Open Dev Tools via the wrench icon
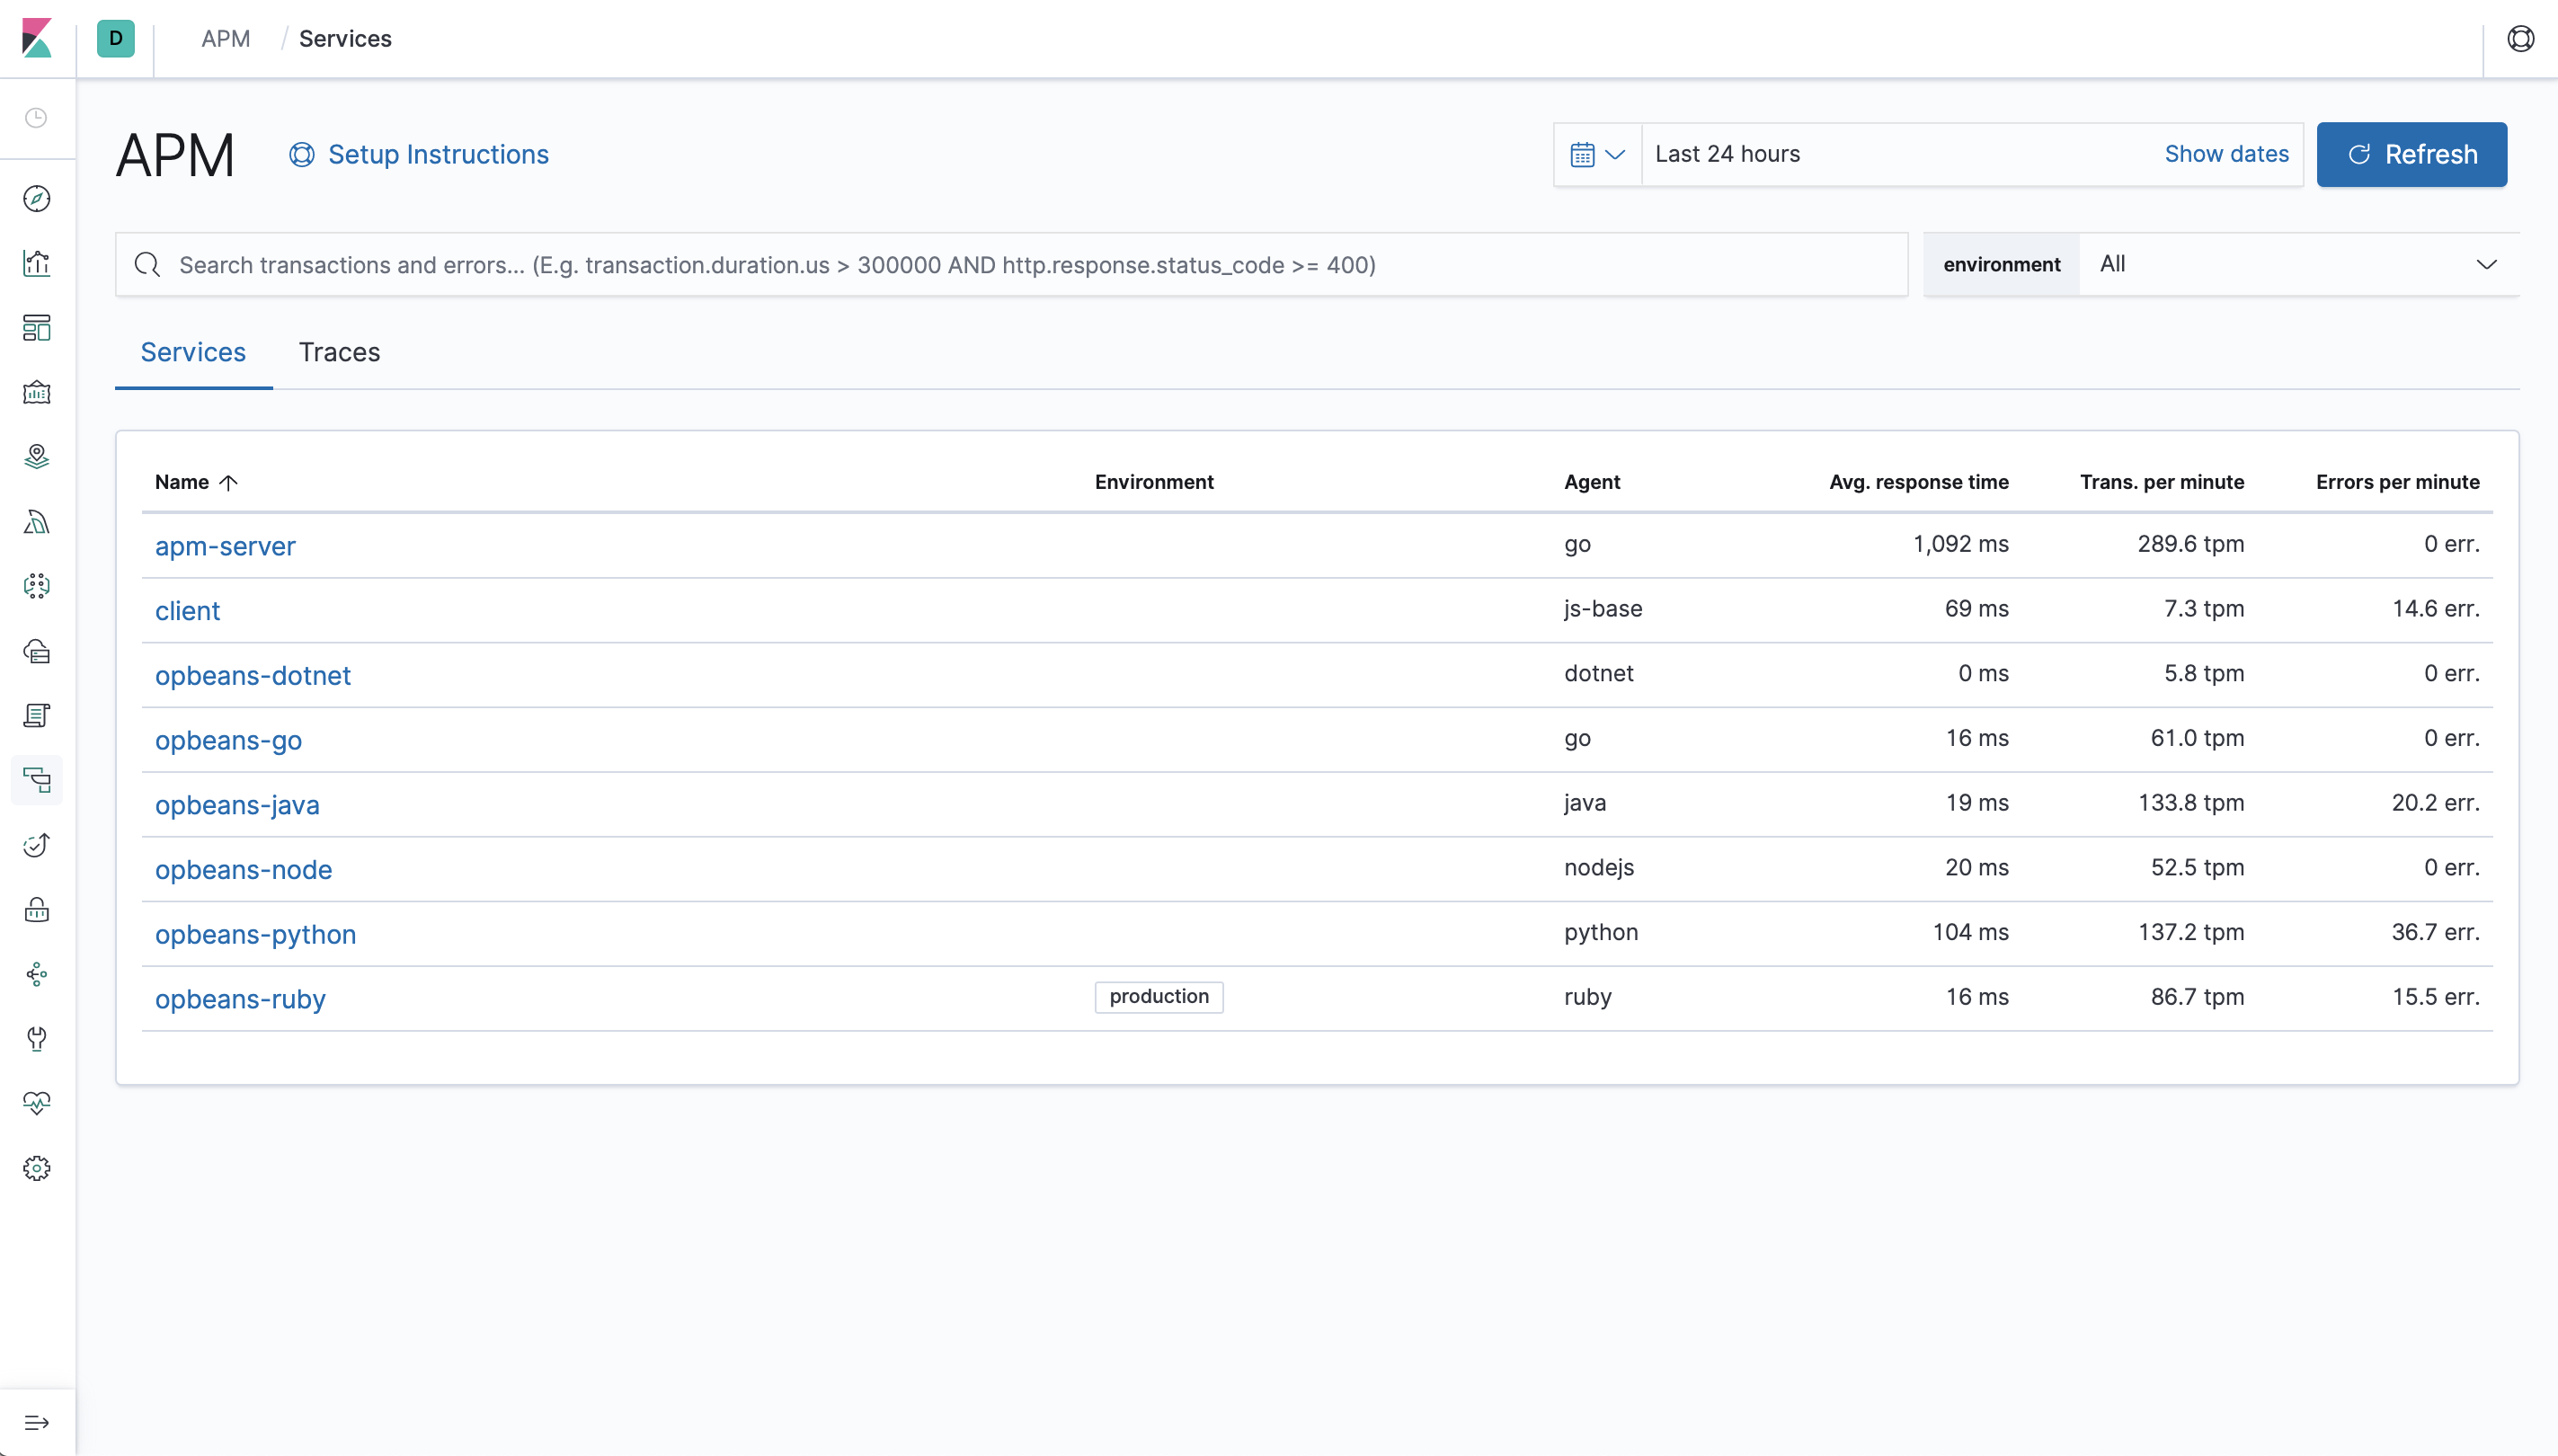 click(37, 1039)
